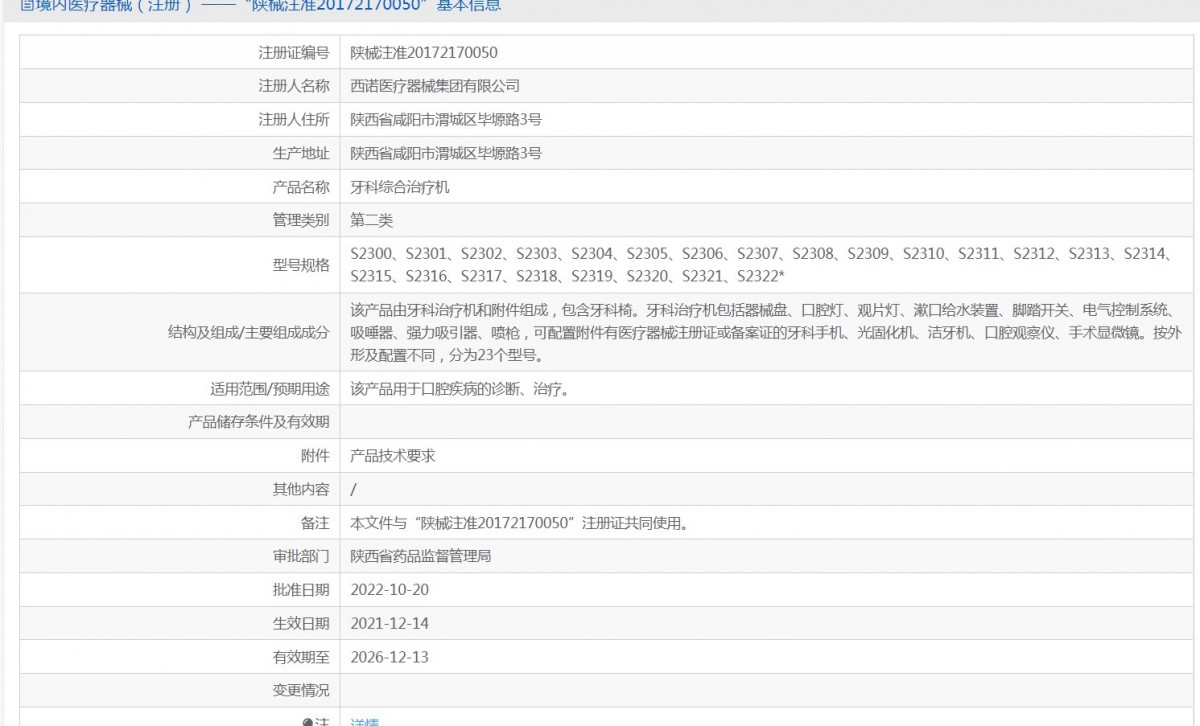
Task: Select the 陕械注准20172170050 value in the 注册证编号 row
Action: coord(424,52)
